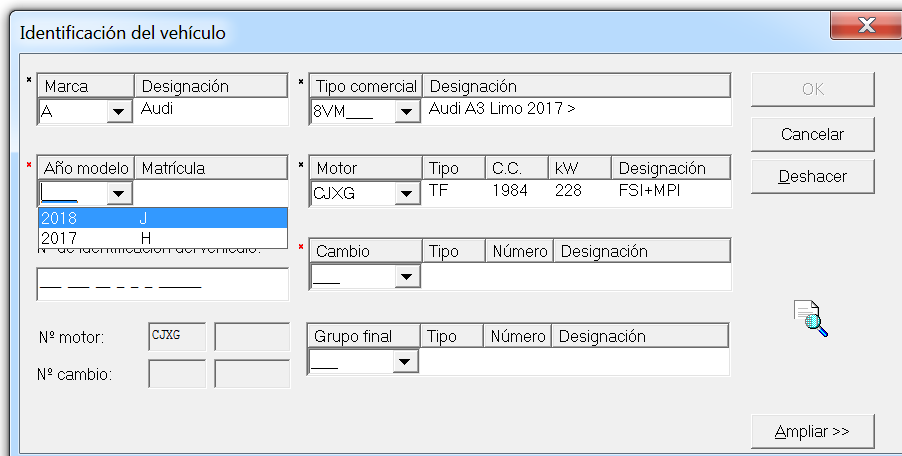The height and width of the screenshot is (456, 902).
Task: Open the Tipo comercial dropdown arrow
Action: tap(407, 111)
